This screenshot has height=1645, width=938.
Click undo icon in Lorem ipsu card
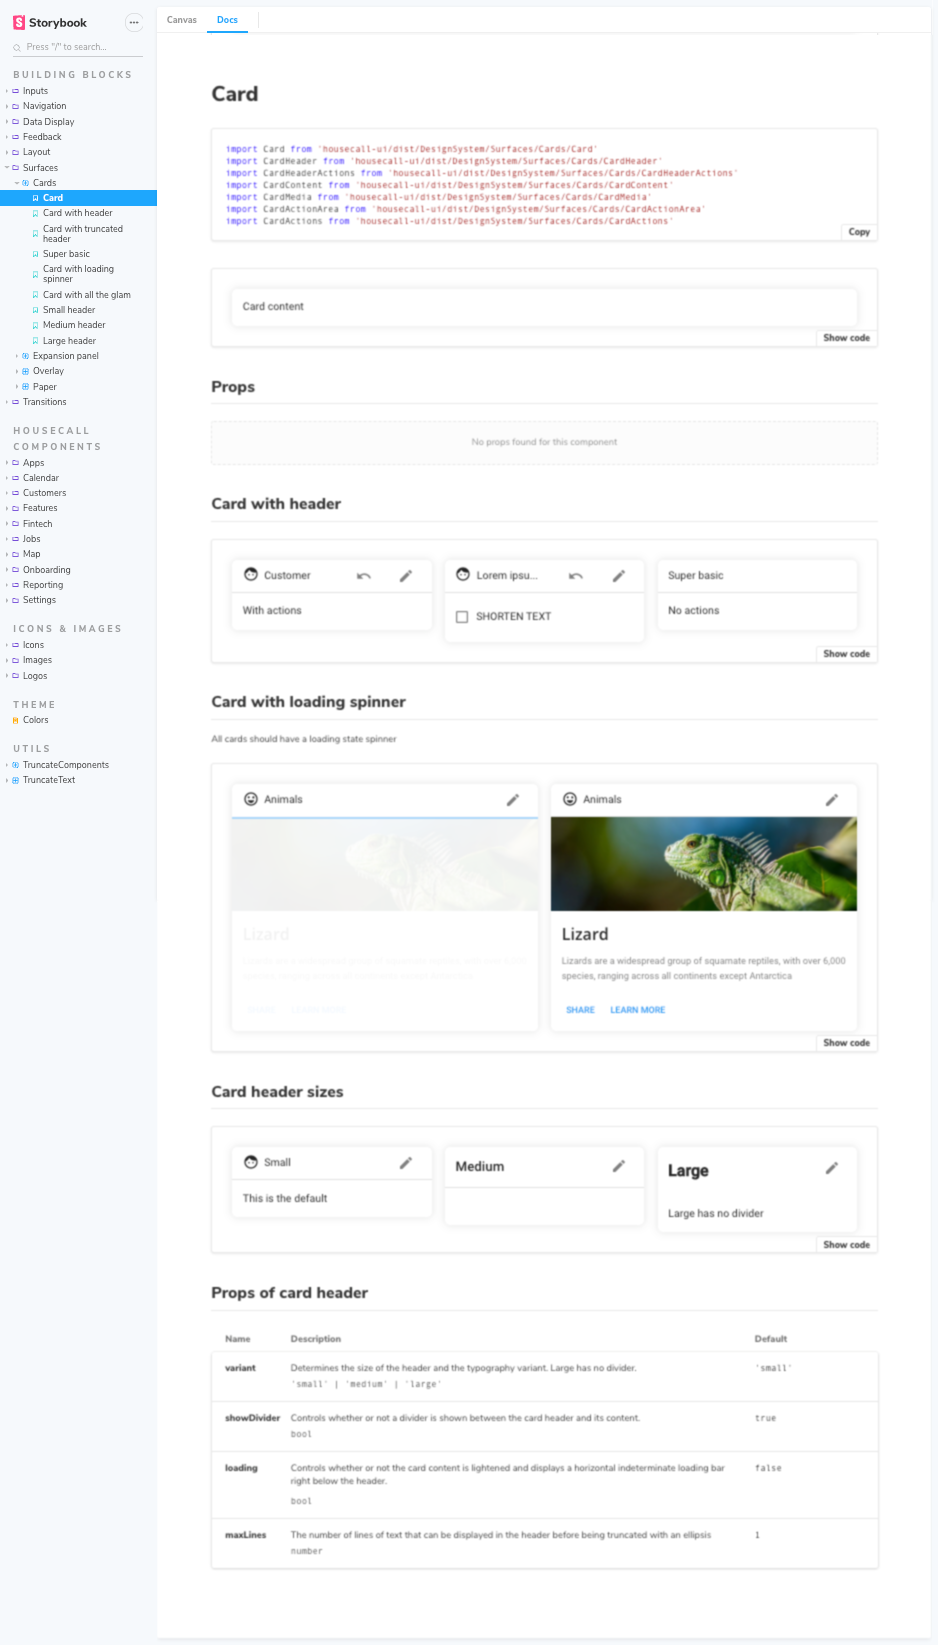pos(576,576)
